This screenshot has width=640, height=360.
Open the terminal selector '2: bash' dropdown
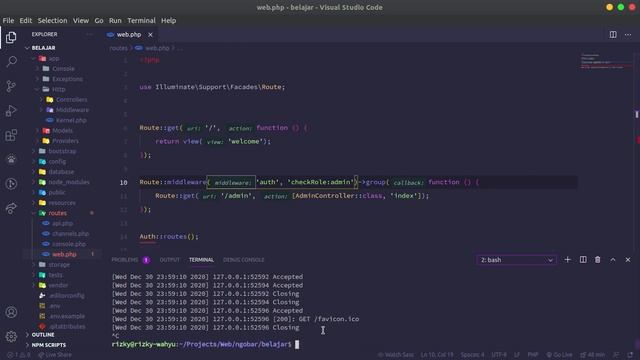pos(516,260)
